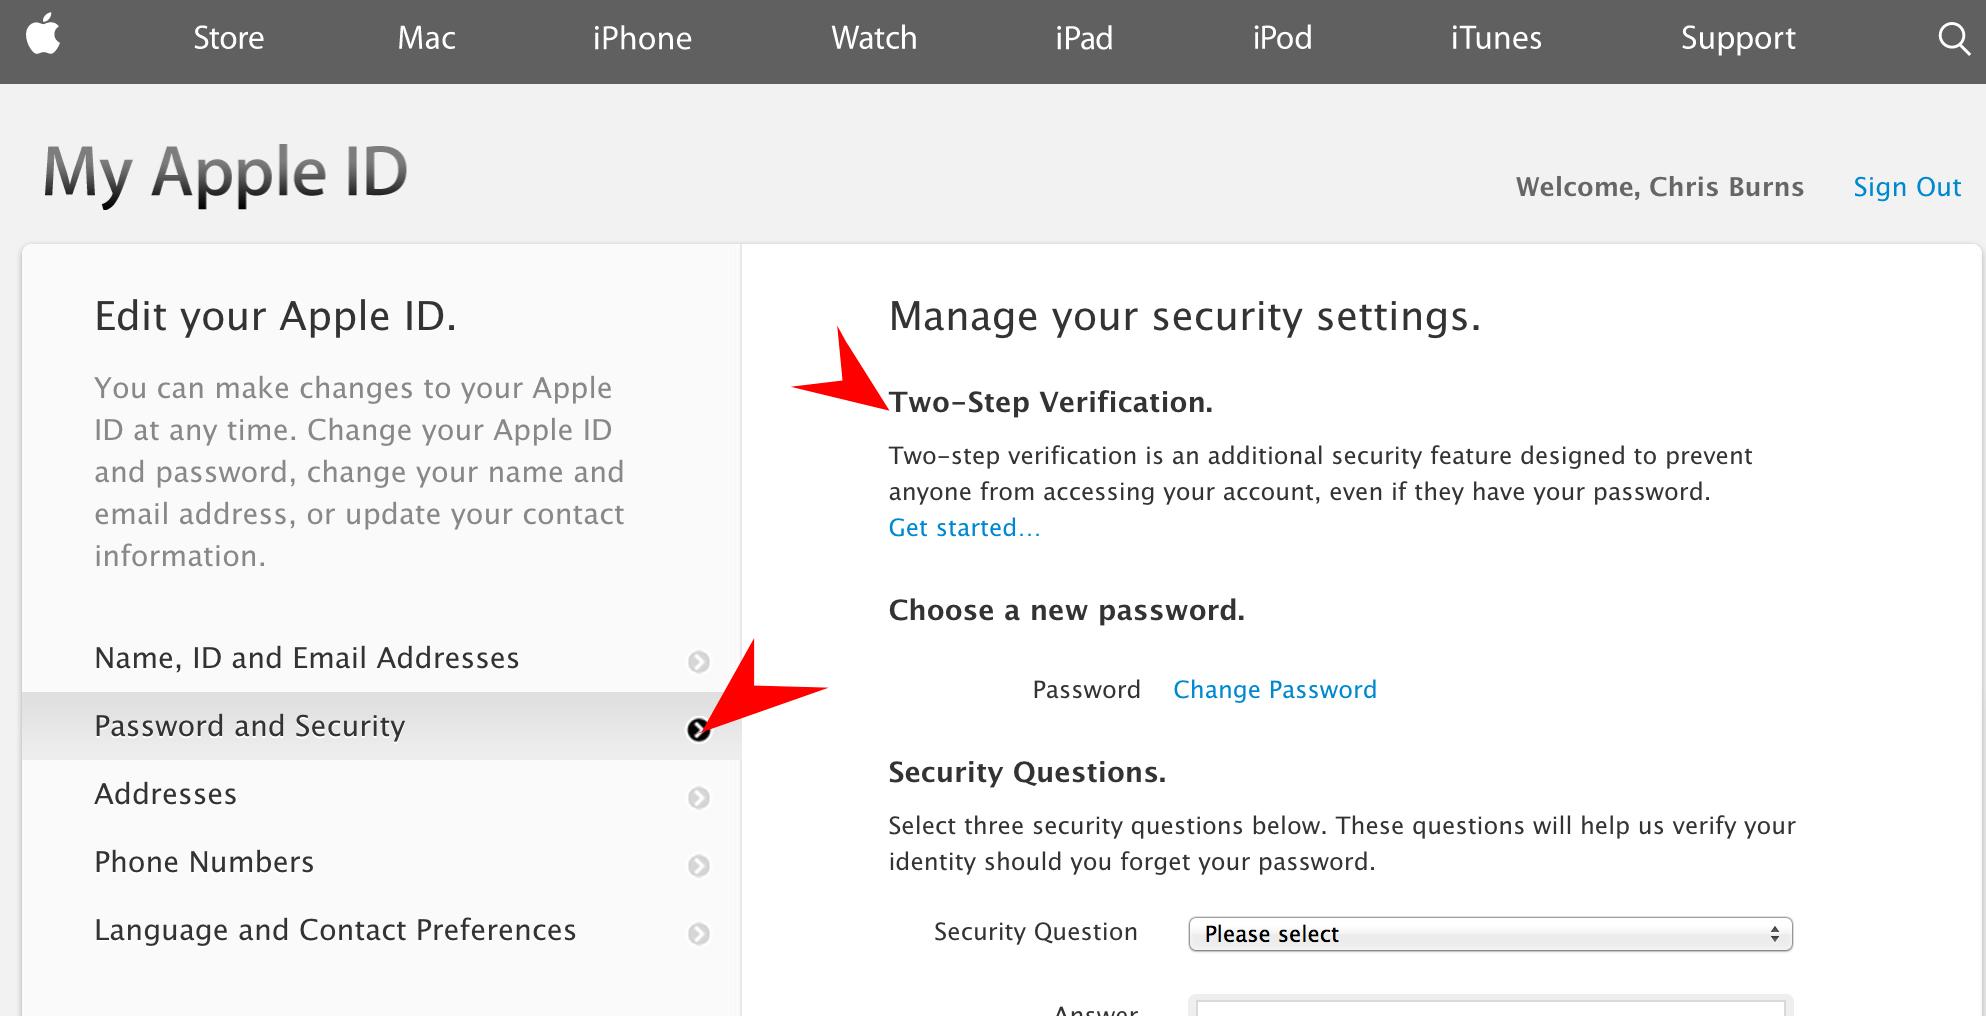The width and height of the screenshot is (1986, 1016).
Task: Select the Password and Security sidebar entry
Action: (x=250, y=726)
